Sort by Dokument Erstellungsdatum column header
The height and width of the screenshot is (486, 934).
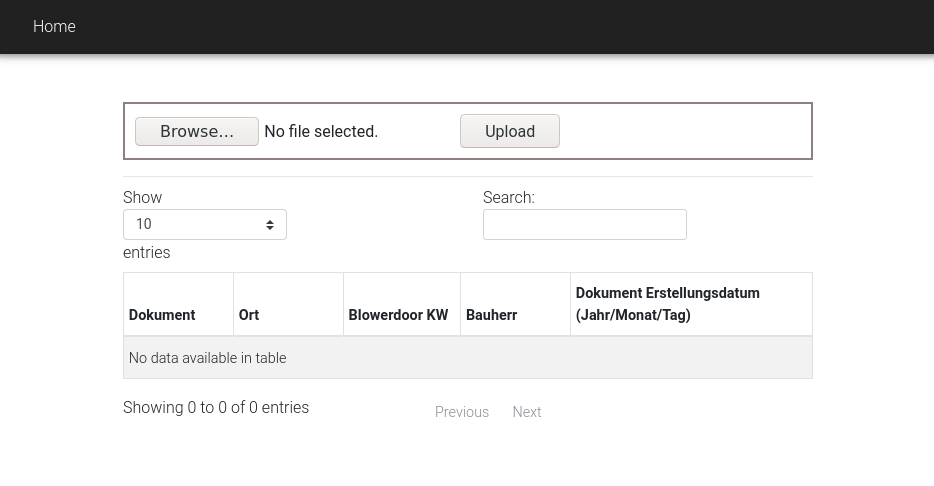(x=667, y=304)
